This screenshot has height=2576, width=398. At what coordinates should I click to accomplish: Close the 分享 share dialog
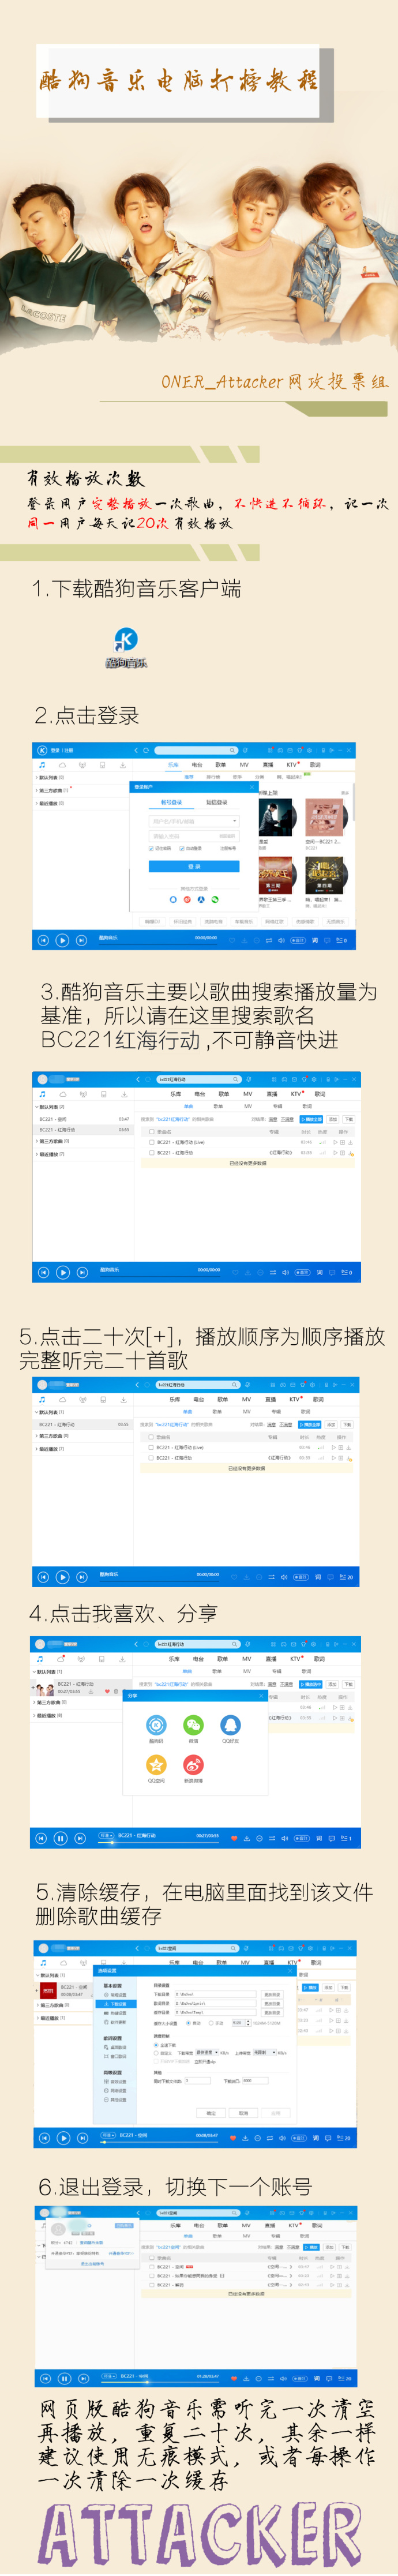[261, 1695]
